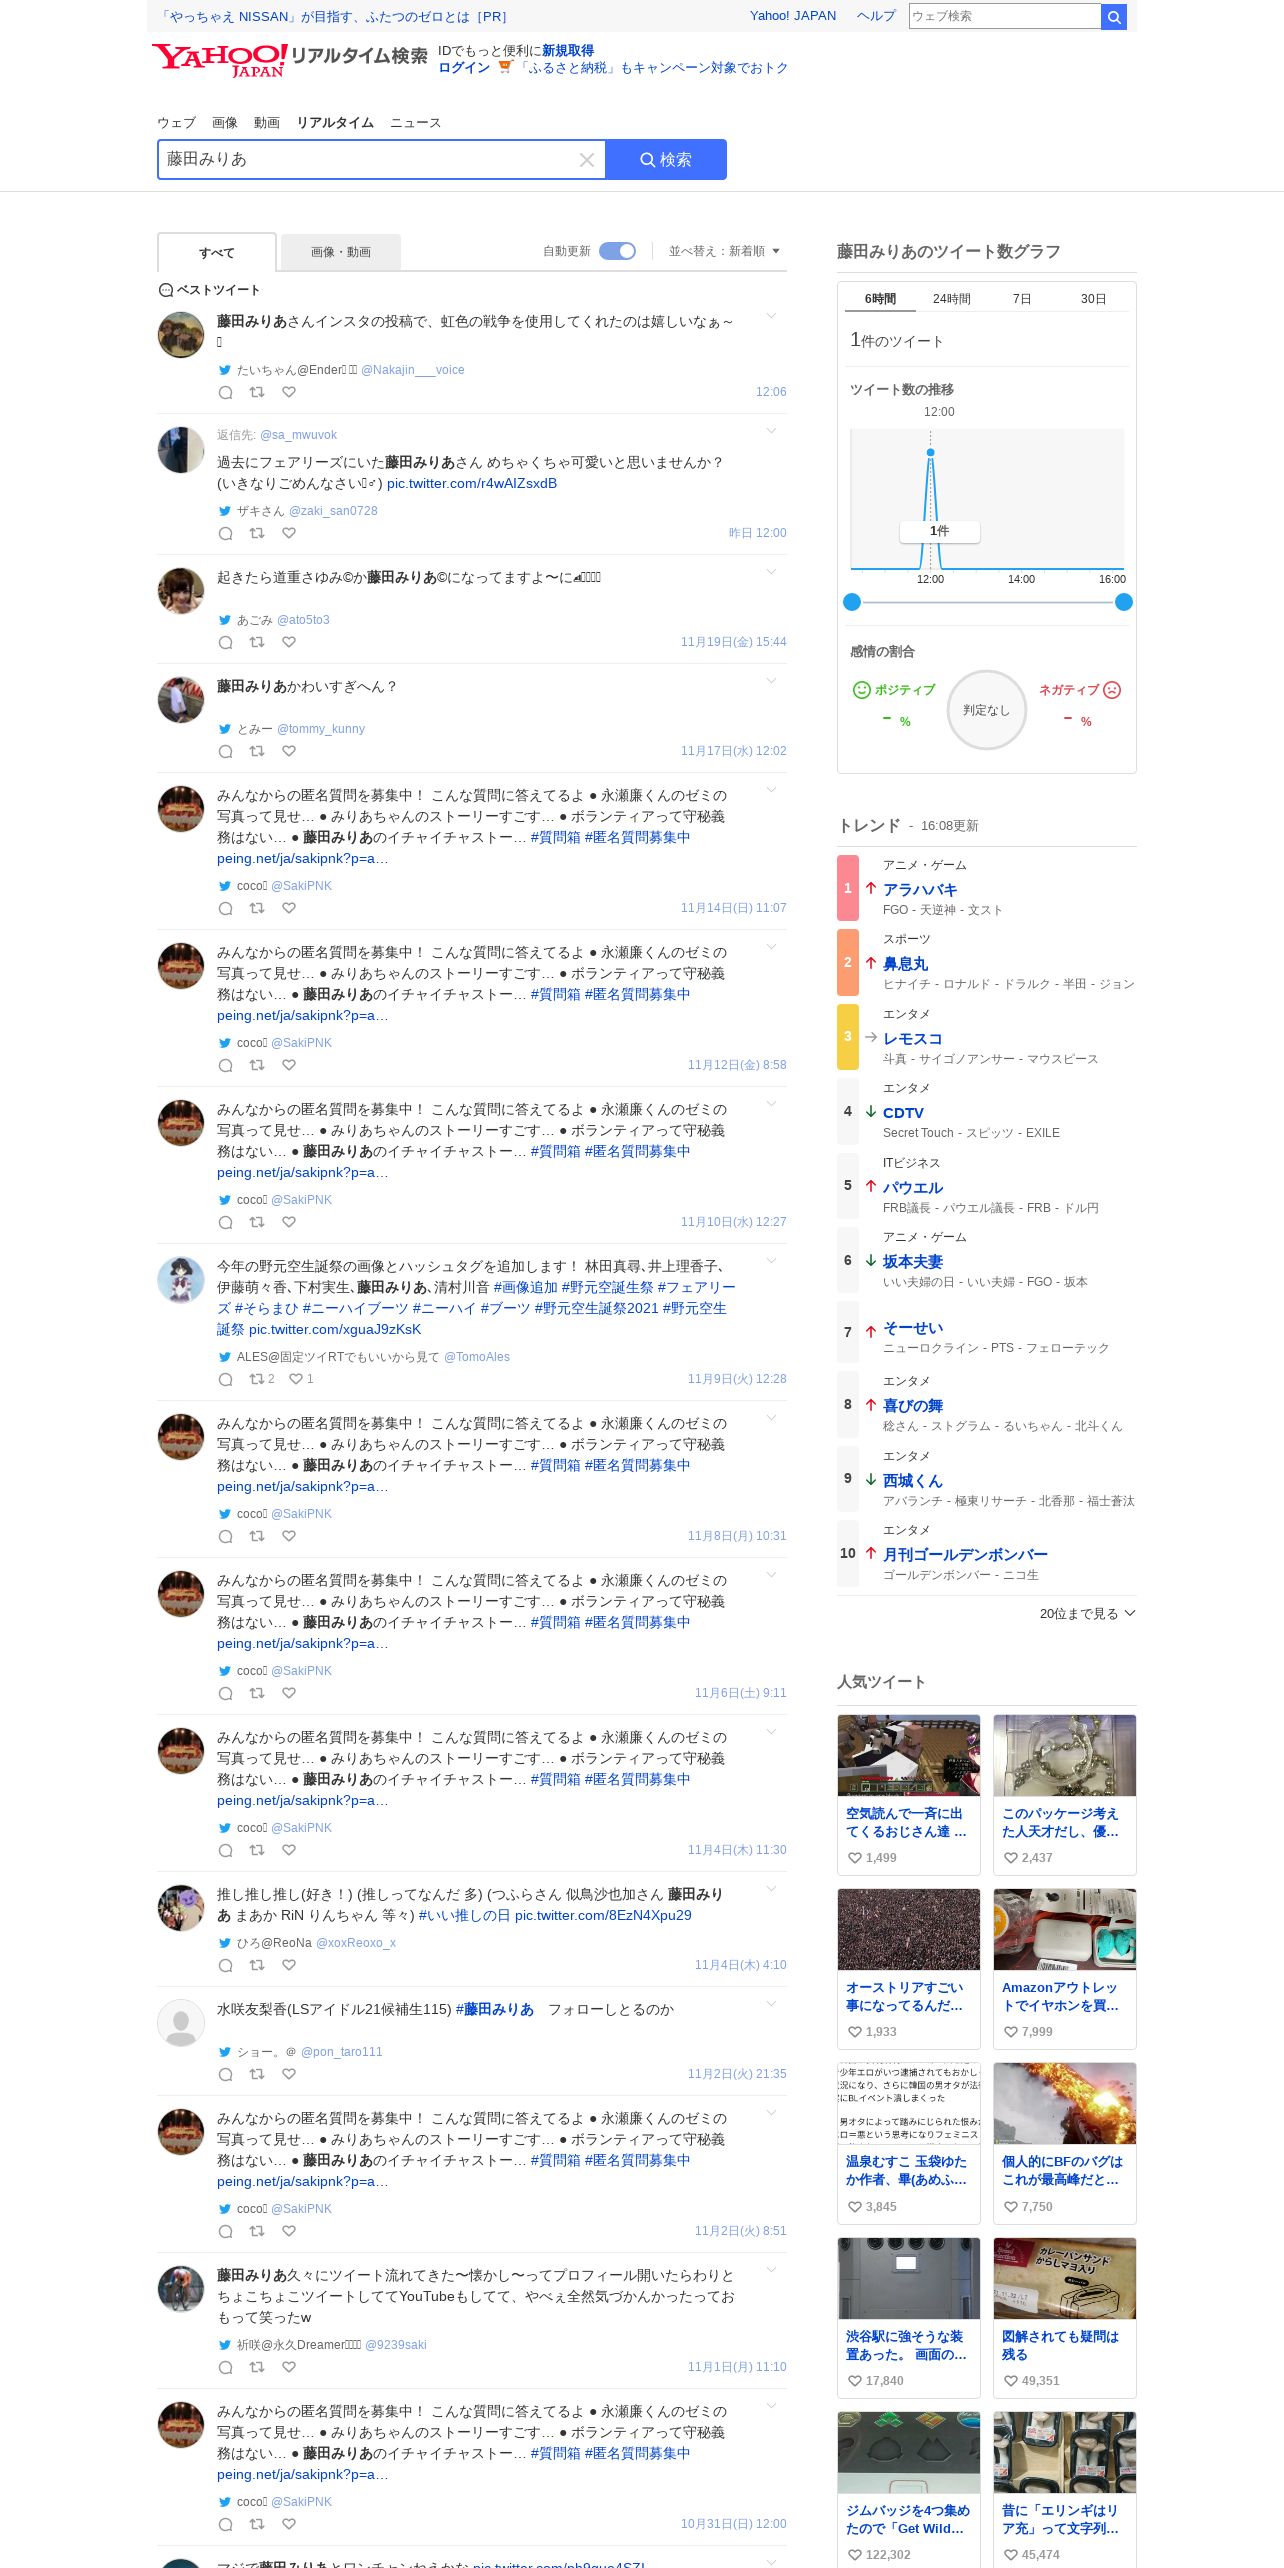
Task: Switch graph to the 7日 tab
Action: pyautogui.click(x=1022, y=299)
